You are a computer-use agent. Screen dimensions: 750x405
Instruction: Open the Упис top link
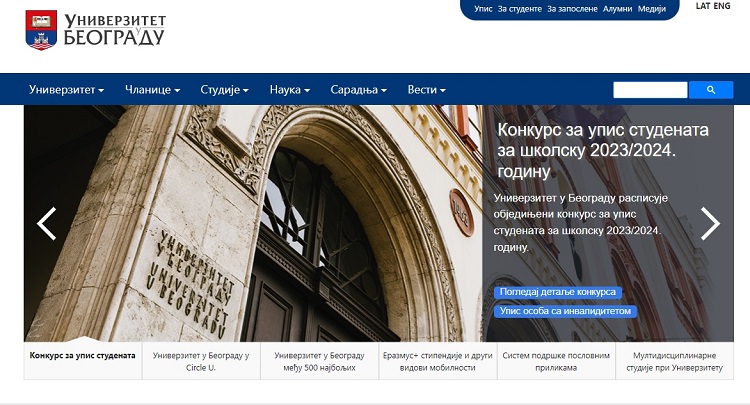coord(483,9)
